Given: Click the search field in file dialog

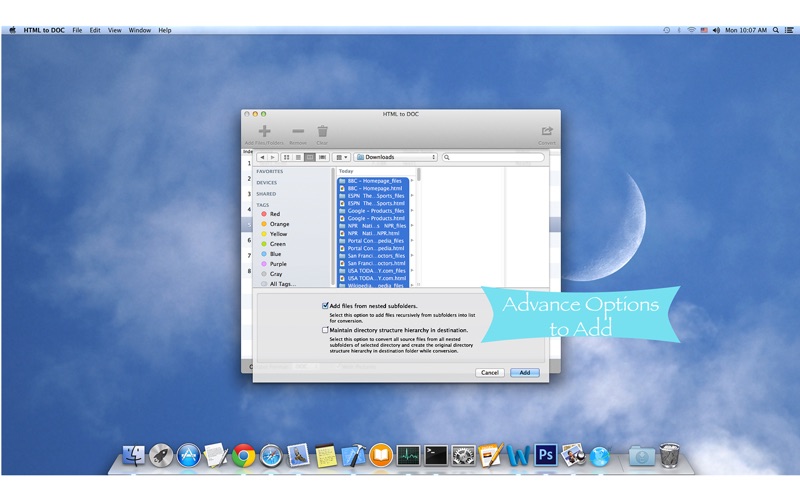Looking at the screenshot, I should (493, 157).
